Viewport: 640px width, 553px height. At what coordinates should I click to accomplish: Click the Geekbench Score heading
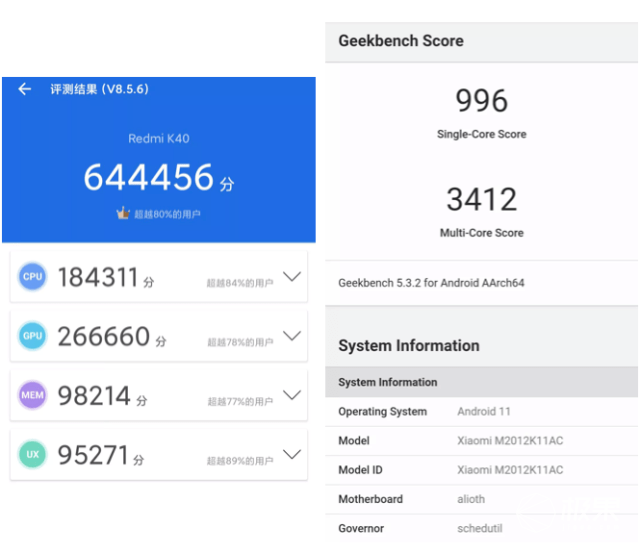pos(401,41)
